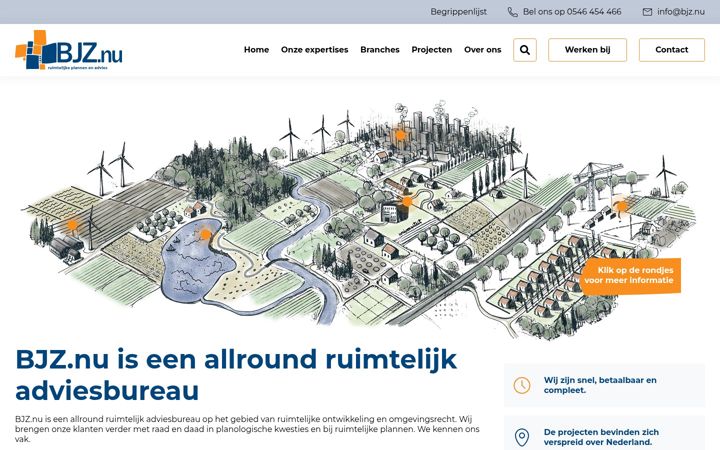
Task: Click the intro paragraph mentioning 'omgevingsrecht'
Action: pos(247,429)
